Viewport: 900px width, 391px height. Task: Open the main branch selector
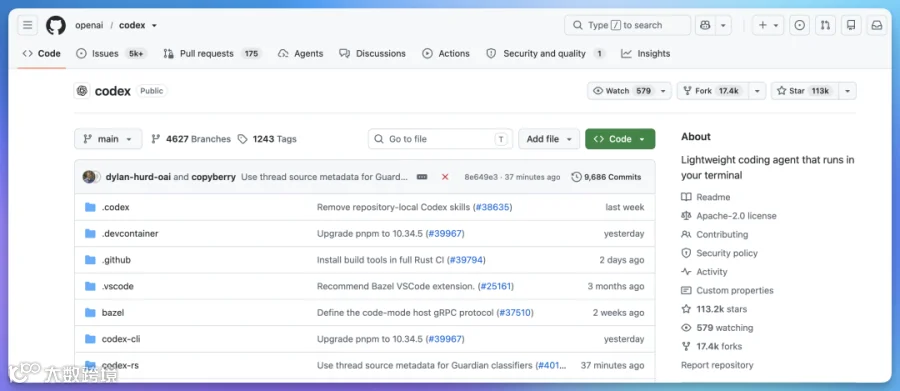coord(108,139)
